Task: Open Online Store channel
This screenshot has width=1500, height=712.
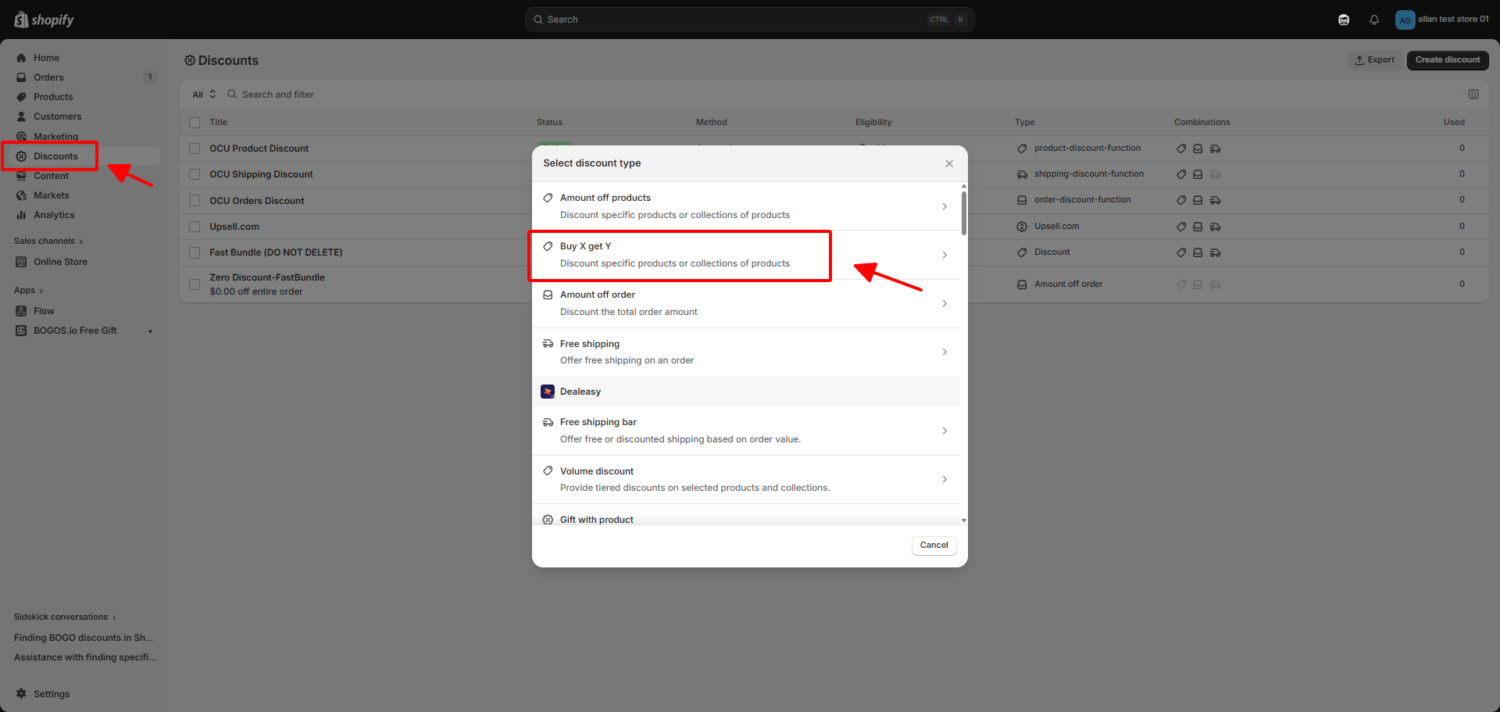Action: pos(60,262)
